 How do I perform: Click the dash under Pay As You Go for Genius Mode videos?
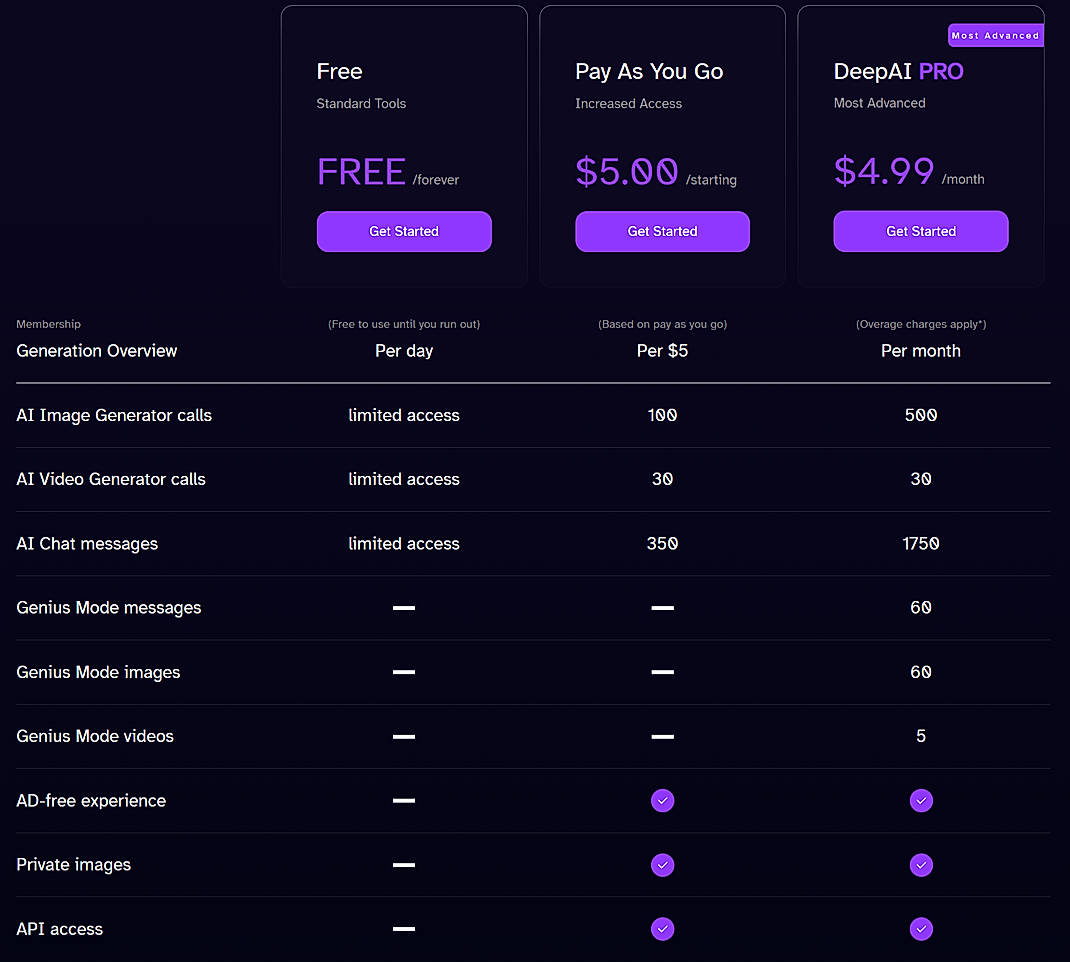click(x=662, y=736)
